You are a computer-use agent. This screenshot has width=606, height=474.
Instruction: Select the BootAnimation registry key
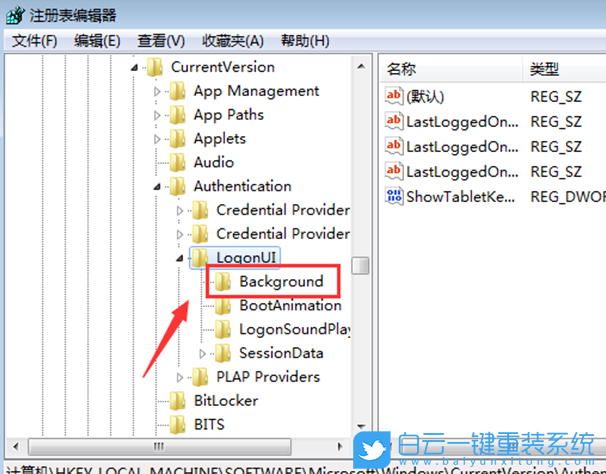(x=290, y=305)
